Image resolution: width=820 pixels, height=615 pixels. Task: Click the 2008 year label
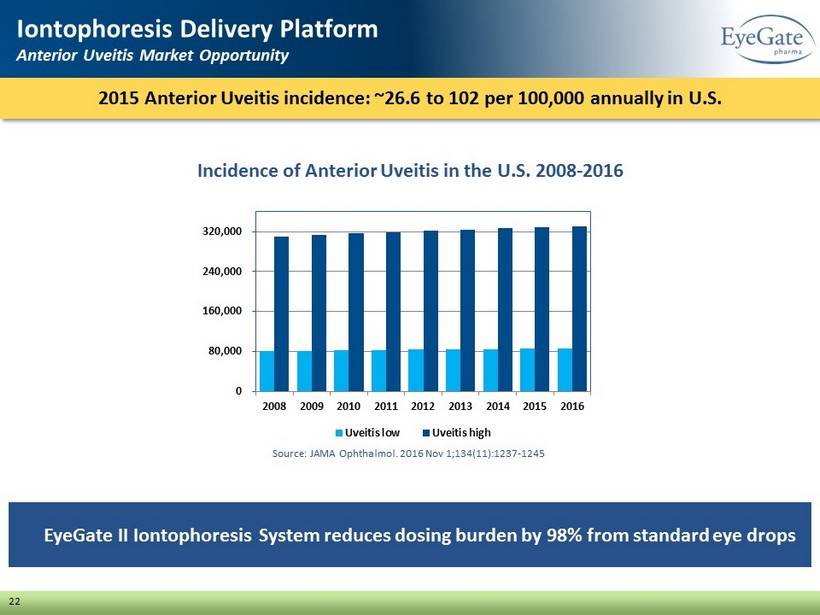274,406
